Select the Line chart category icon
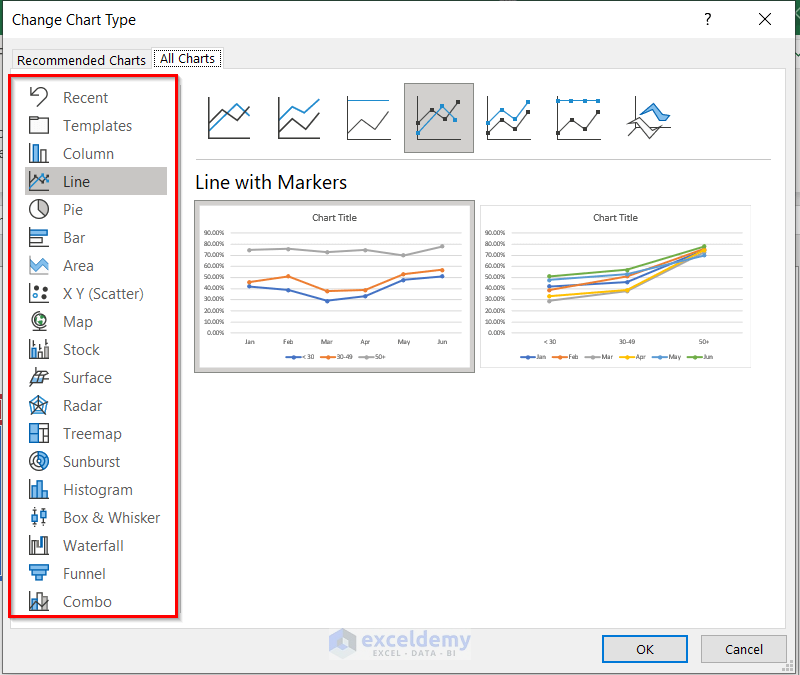The image size is (800, 675). click(x=39, y=181)
